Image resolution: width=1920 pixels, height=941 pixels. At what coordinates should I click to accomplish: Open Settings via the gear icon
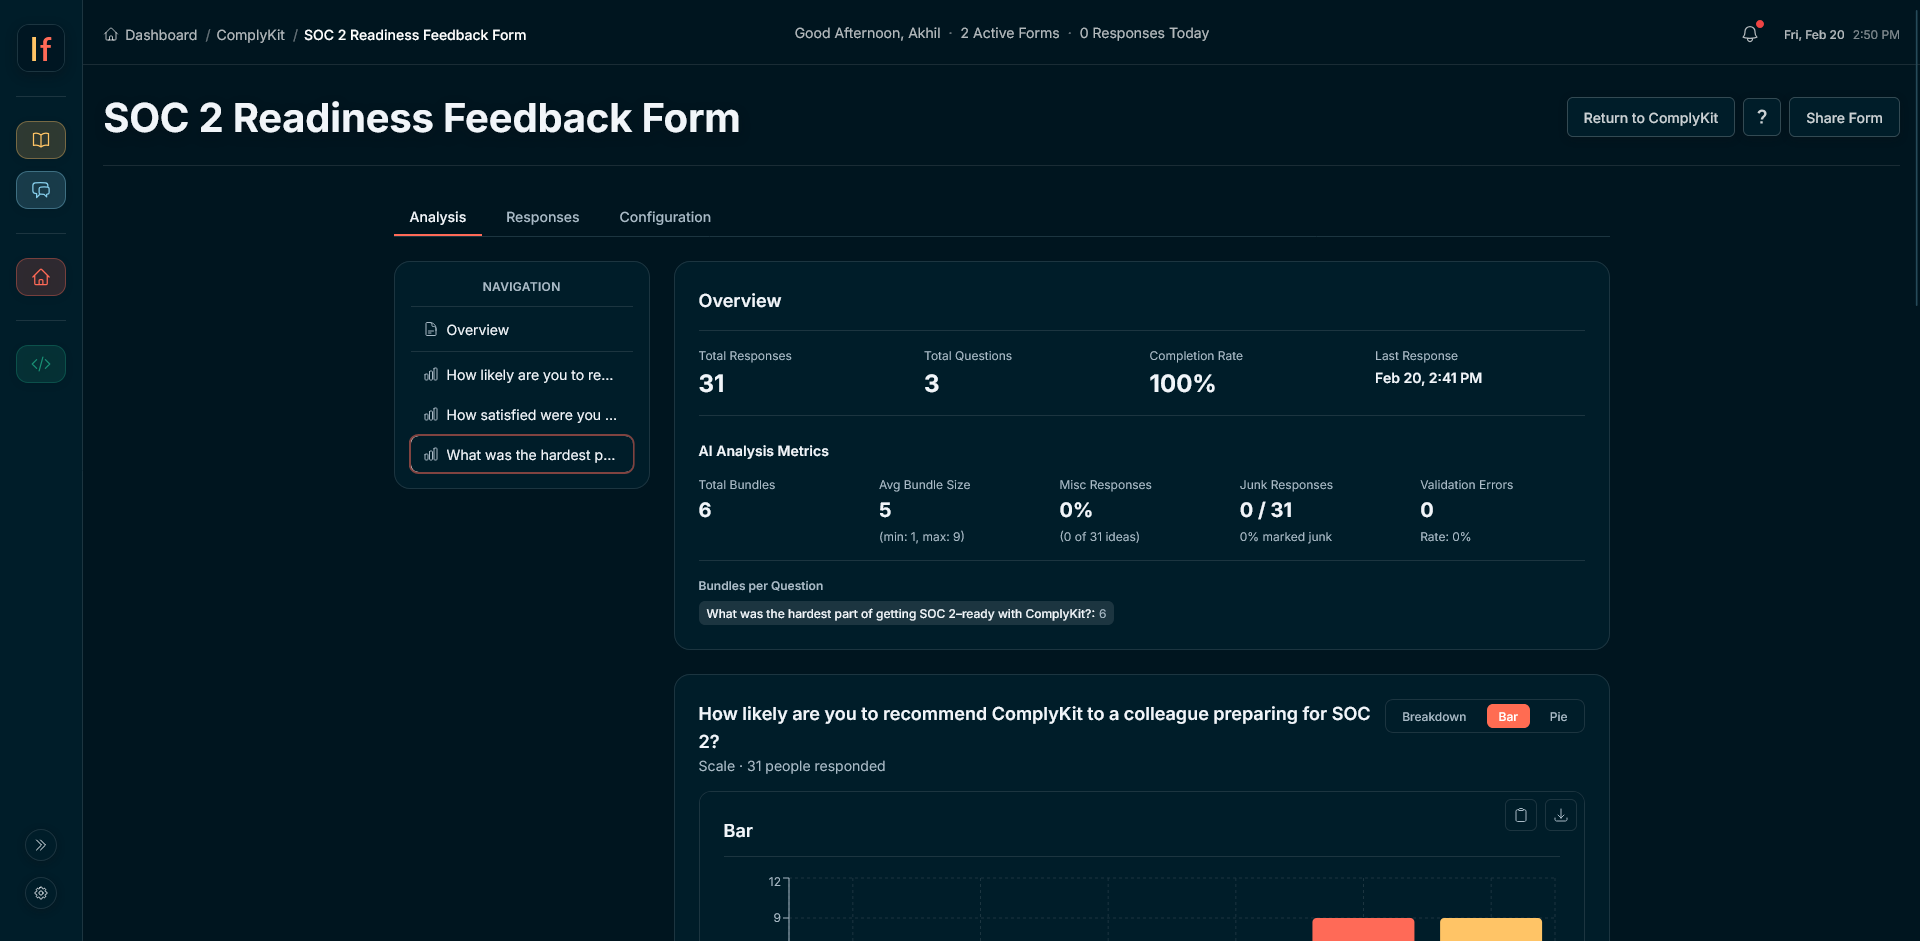point(40,893)
